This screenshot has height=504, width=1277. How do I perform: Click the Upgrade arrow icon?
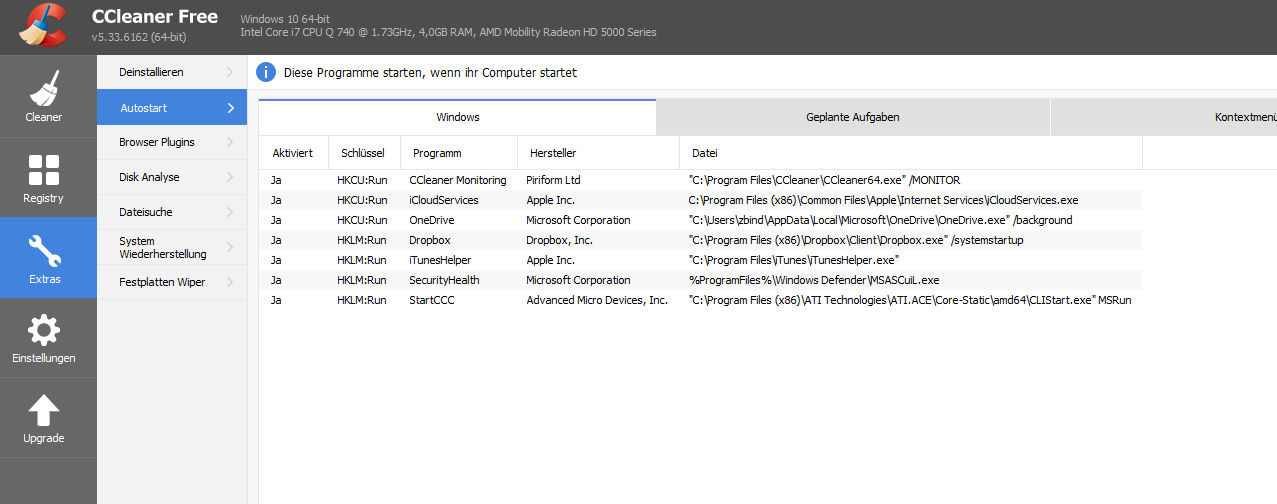click(44, 410)
